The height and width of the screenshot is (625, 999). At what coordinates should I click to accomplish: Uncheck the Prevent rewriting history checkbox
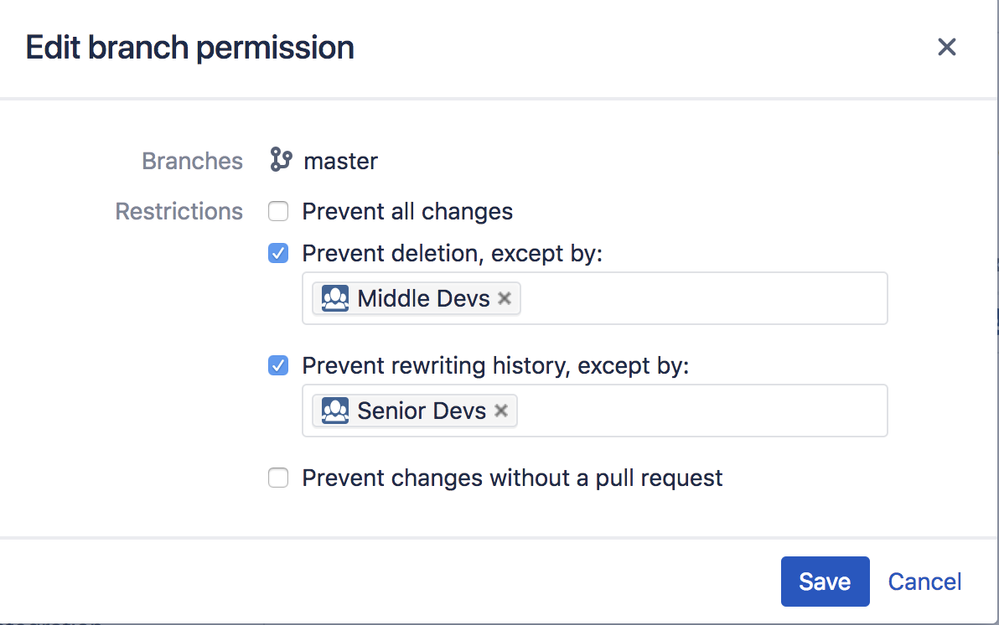tap(278, 366)
